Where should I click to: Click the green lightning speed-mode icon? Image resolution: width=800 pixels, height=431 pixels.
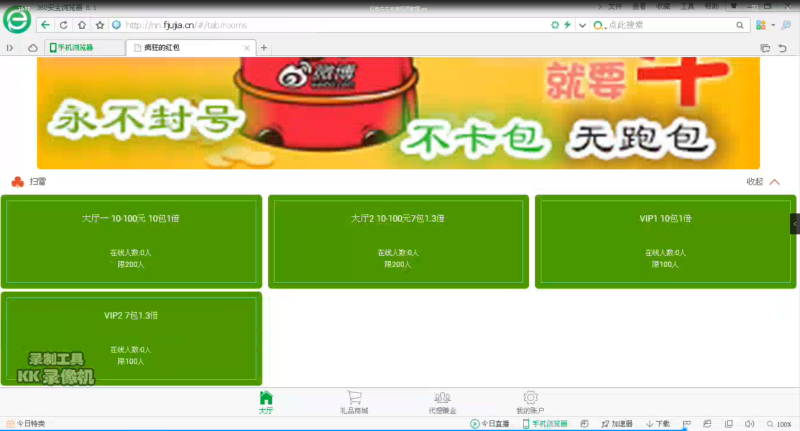point(567,25)
